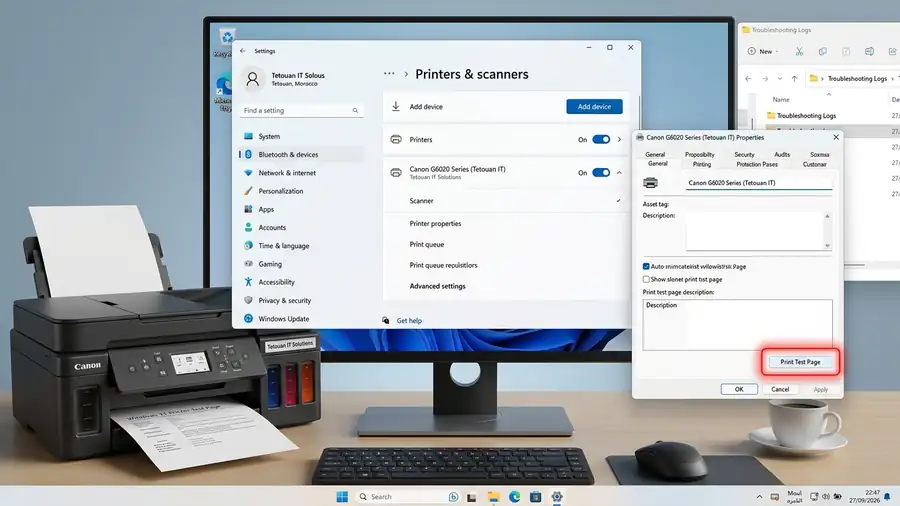Select the Accounts person icon
Screen dimensions: 900x506
click(248, 227)
